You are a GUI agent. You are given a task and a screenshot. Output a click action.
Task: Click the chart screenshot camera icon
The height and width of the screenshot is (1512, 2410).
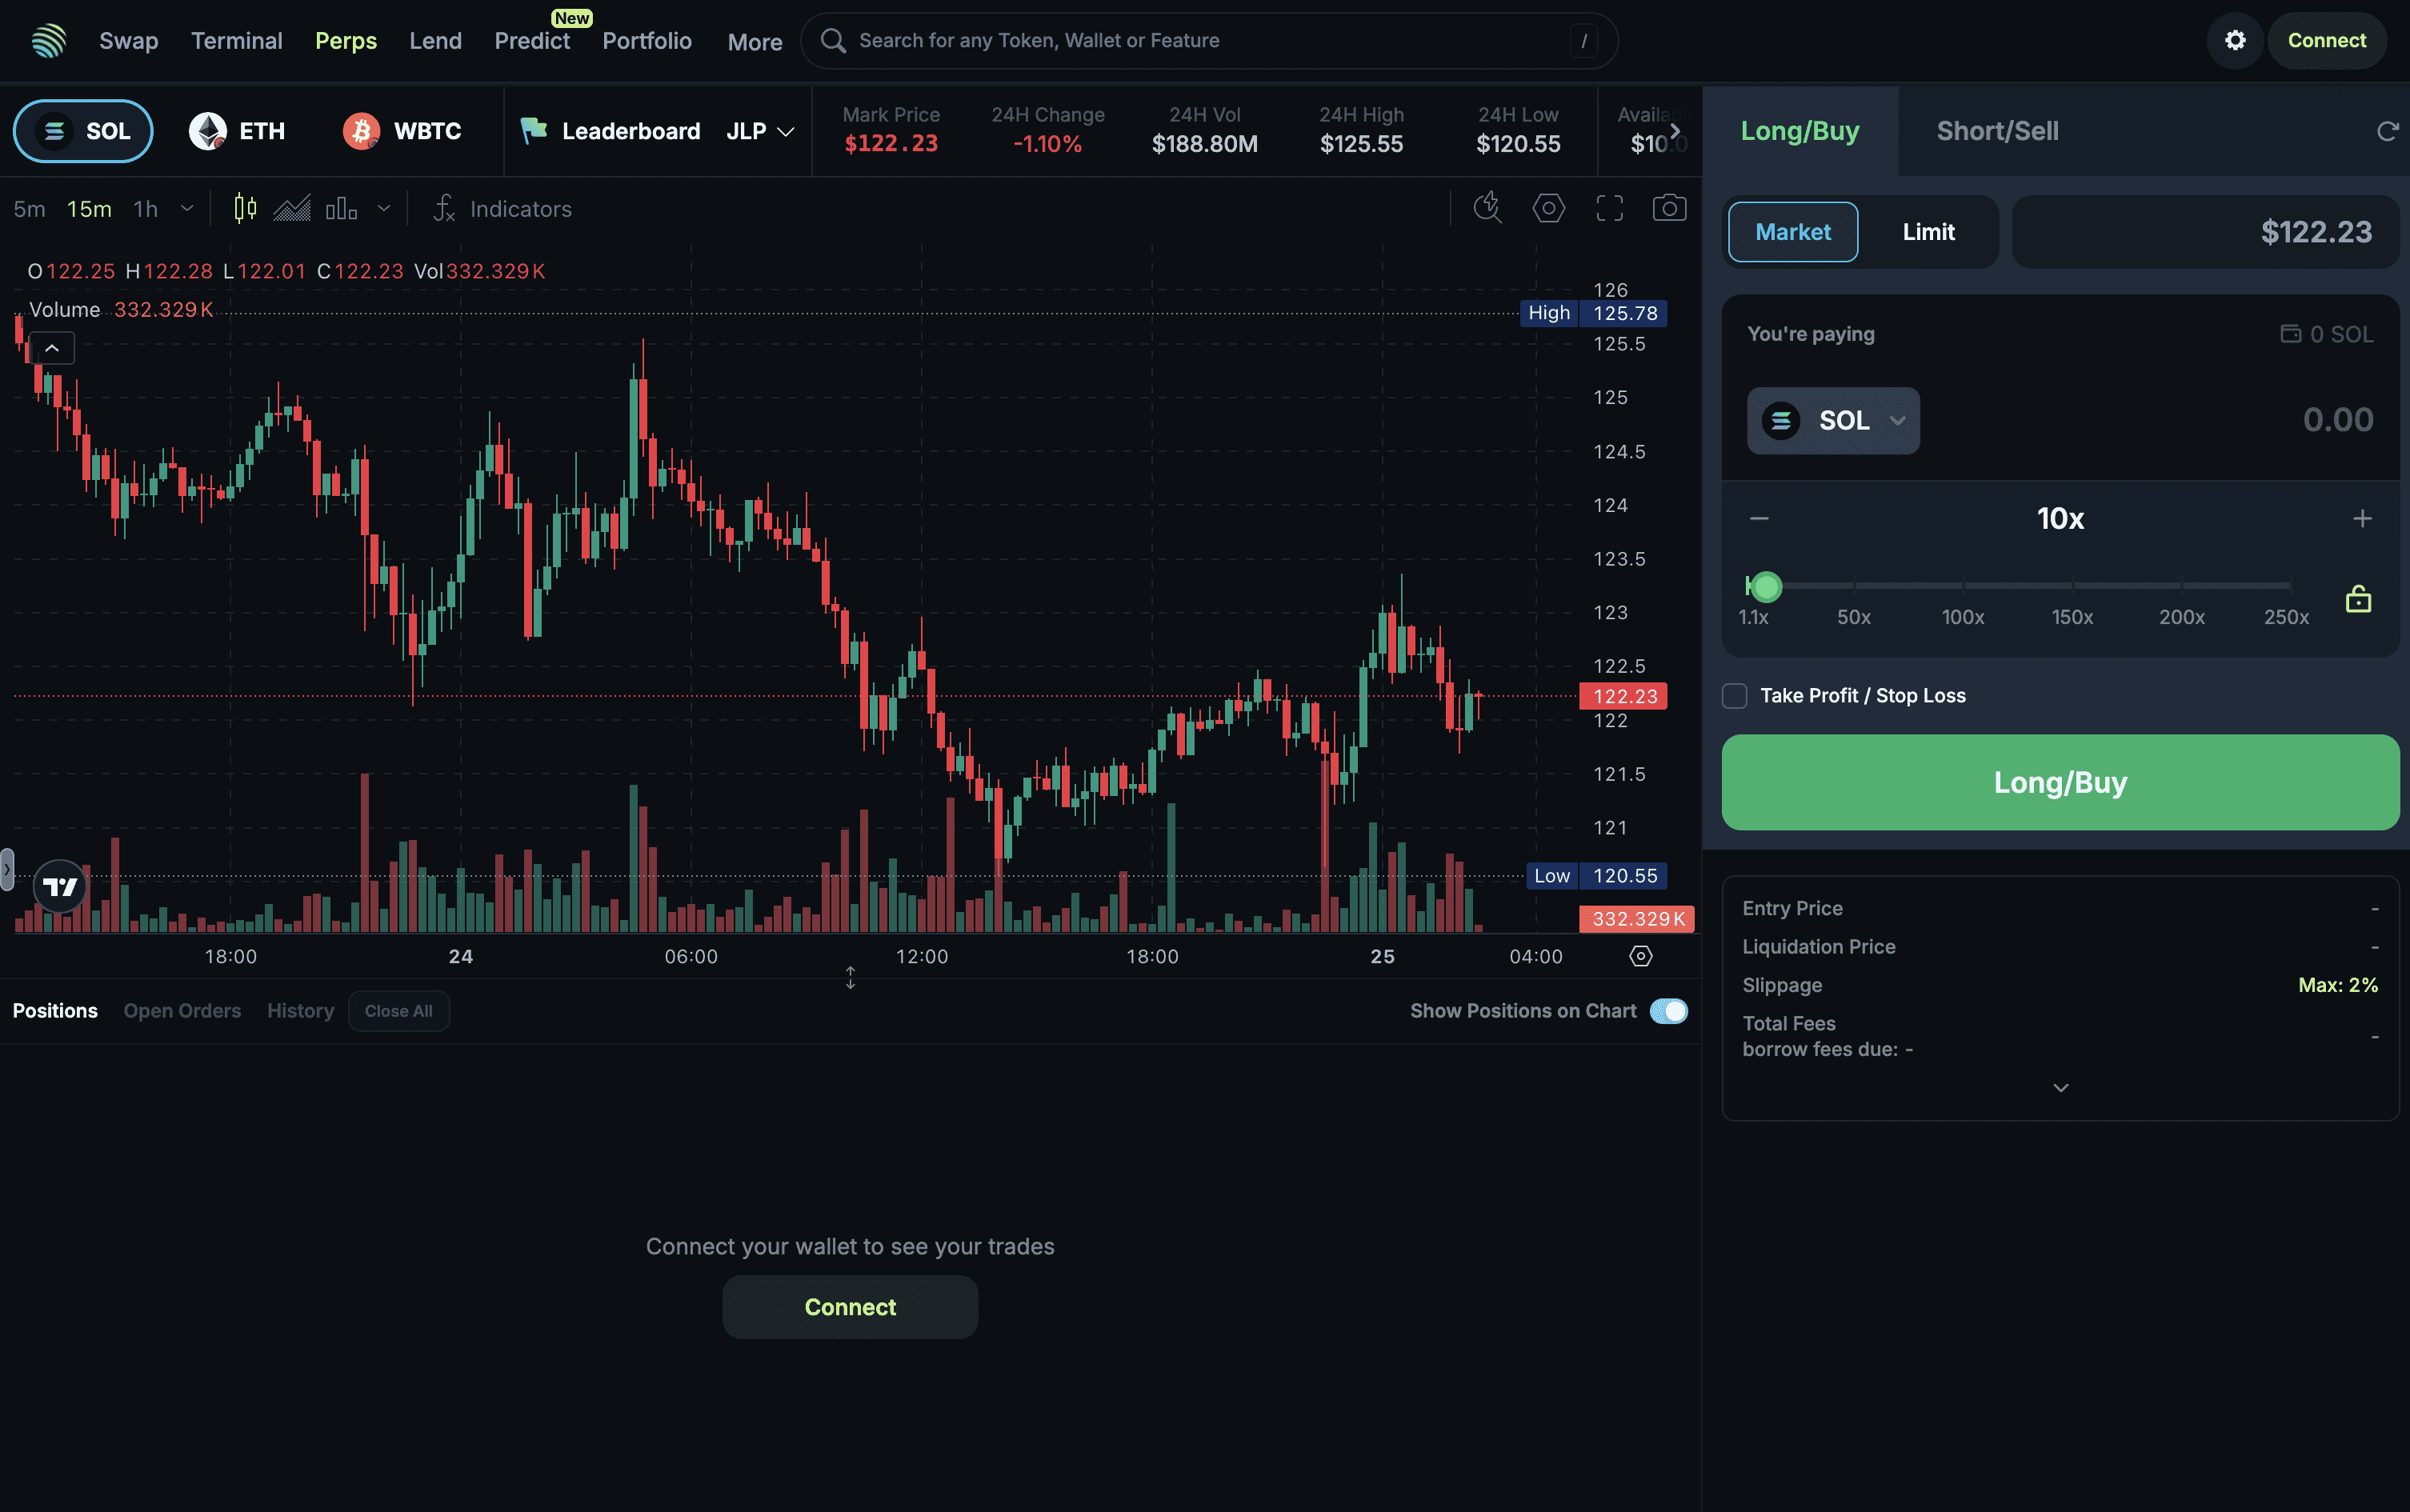tap(1669, 208)
